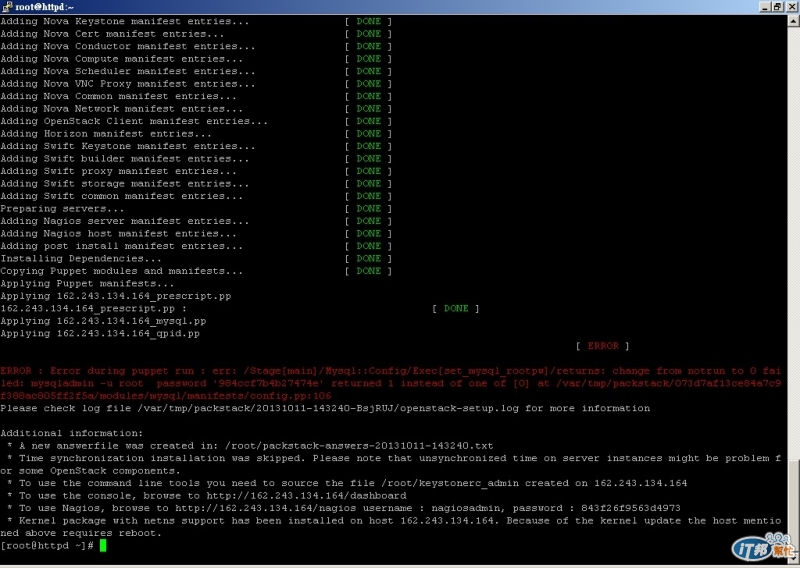Viewport: 800px width, 568px height.
Task: Click 'ned above requires reboot.' line
Action: point(81,533)
